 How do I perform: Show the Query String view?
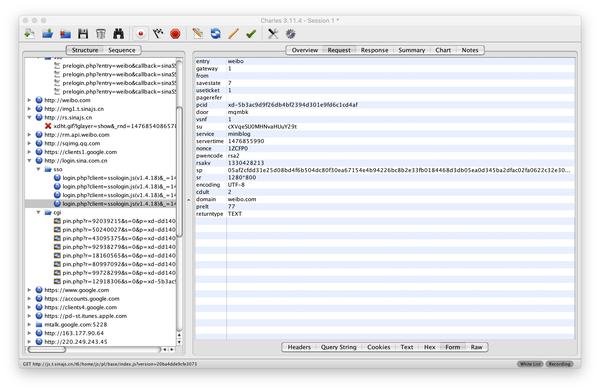339,347
